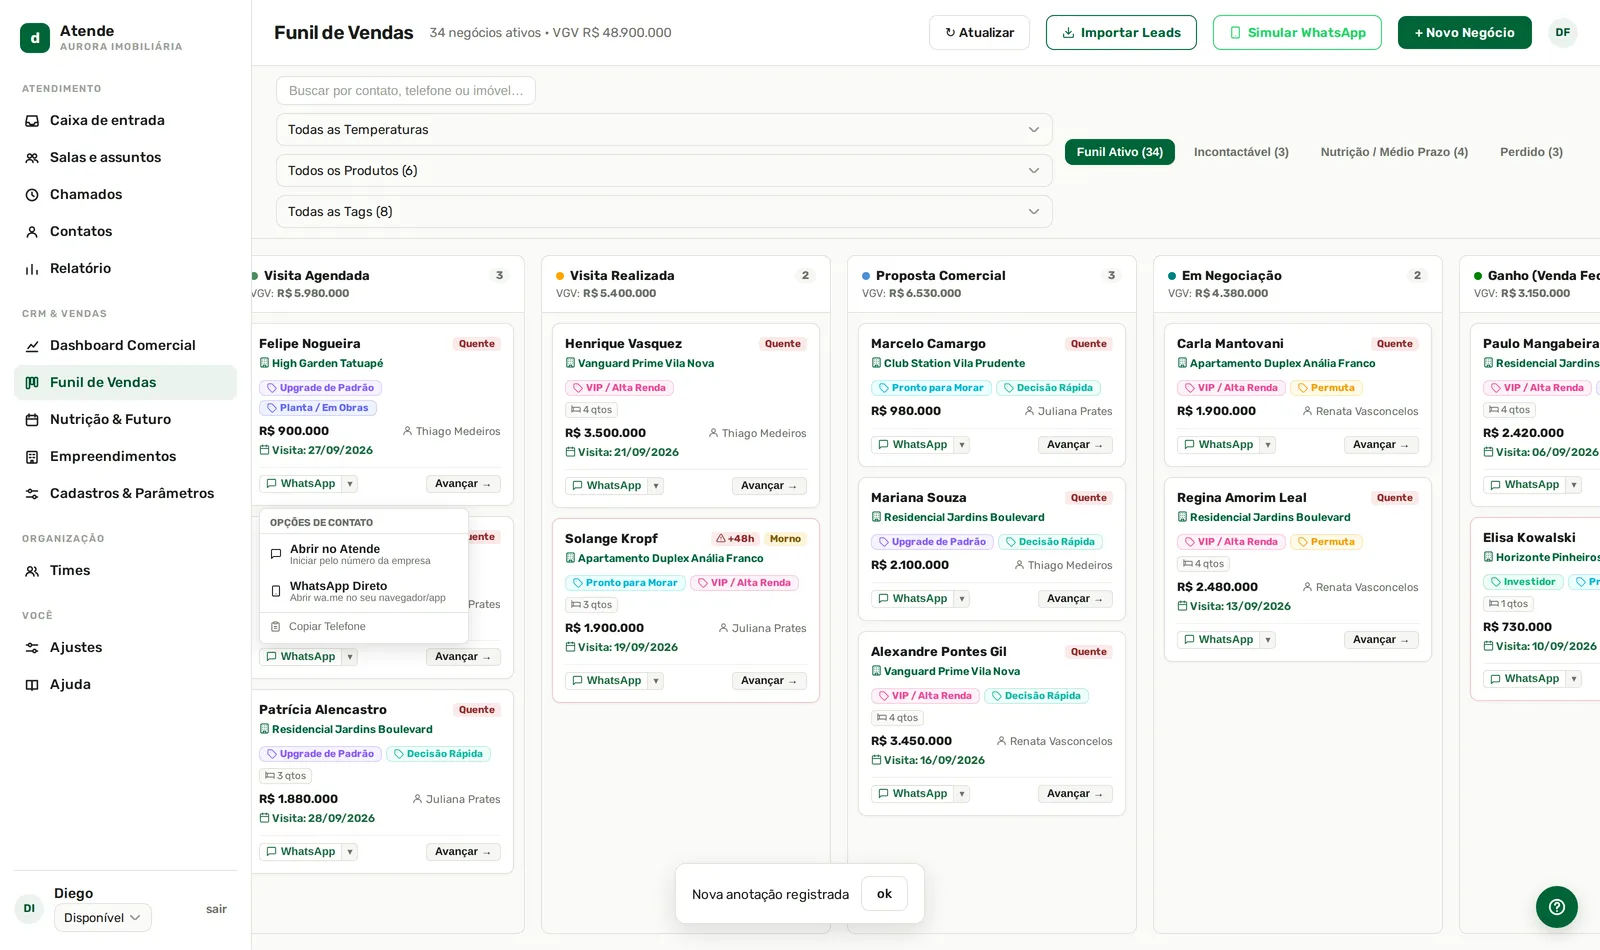Image resolution: width=1600 pixels, height=950 pixels.
Task: Click the DF user avatar
Action: [1563, 33]
